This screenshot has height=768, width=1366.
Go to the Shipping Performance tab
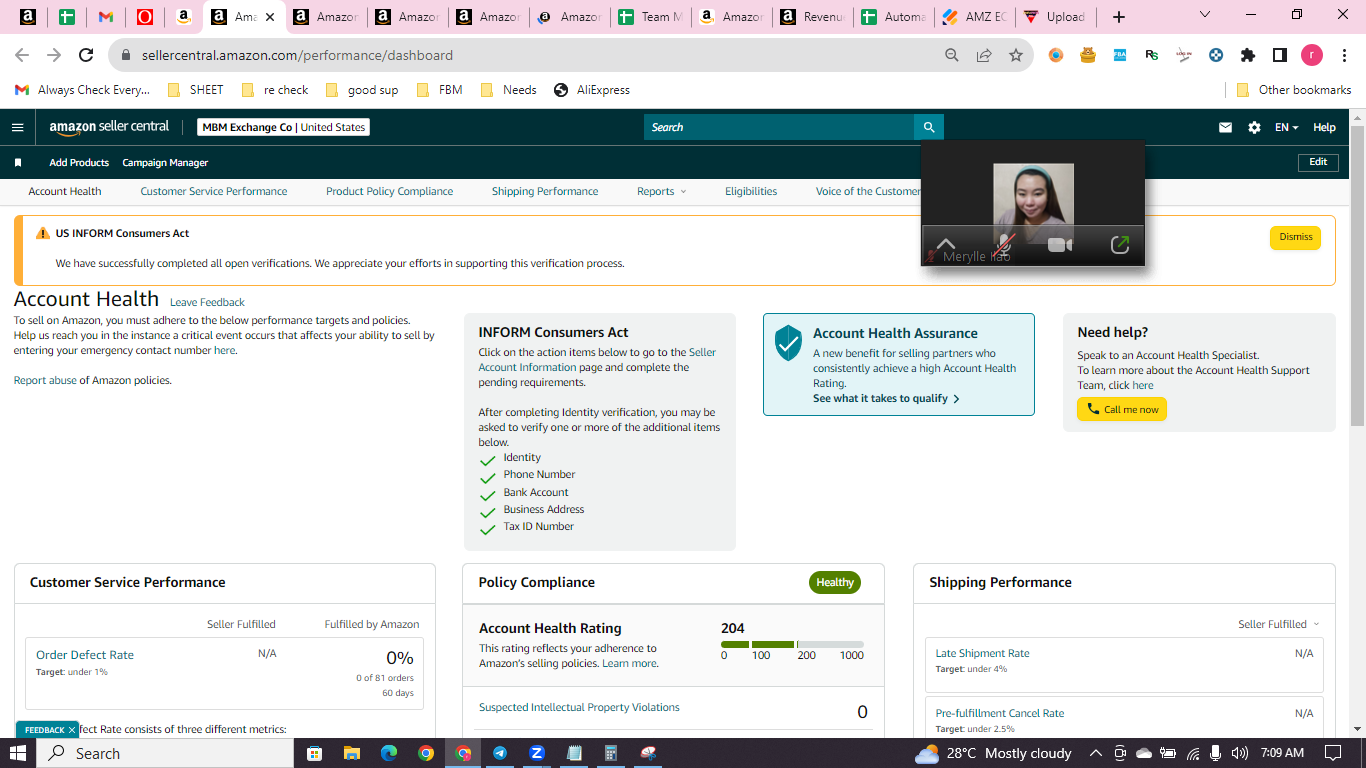point(545,191)
